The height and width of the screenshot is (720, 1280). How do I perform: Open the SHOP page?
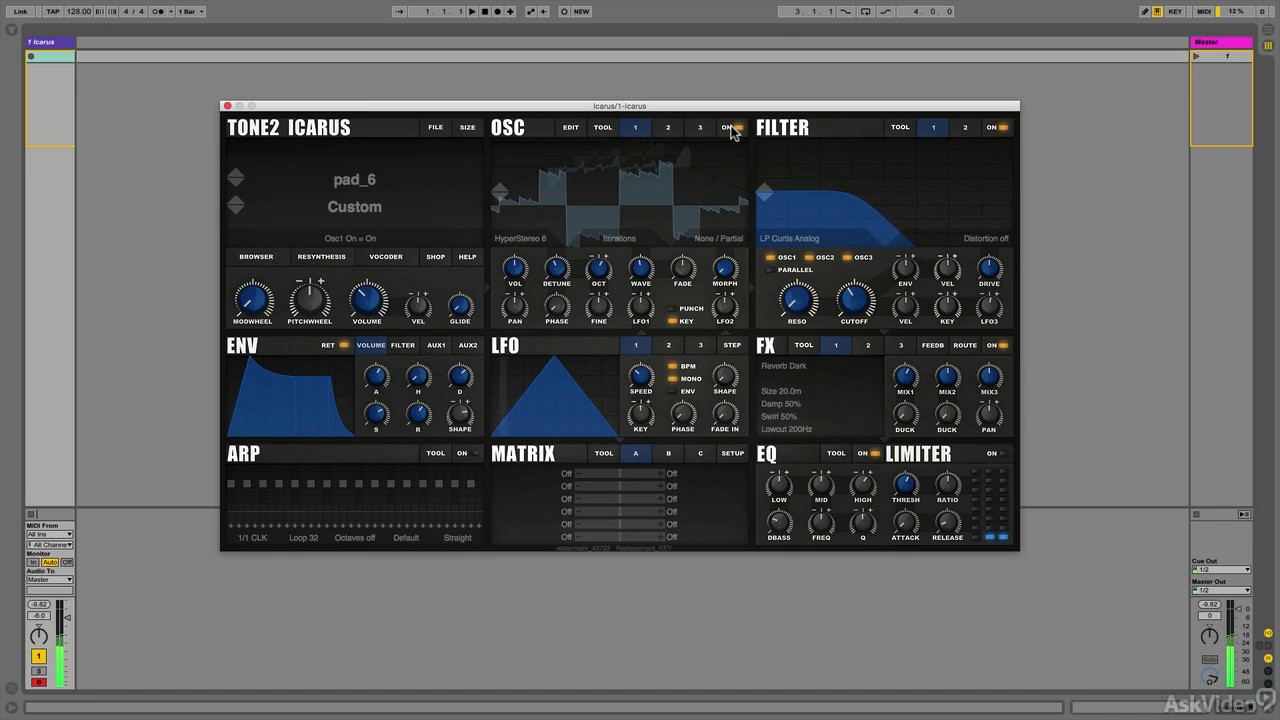coord(435,257)
